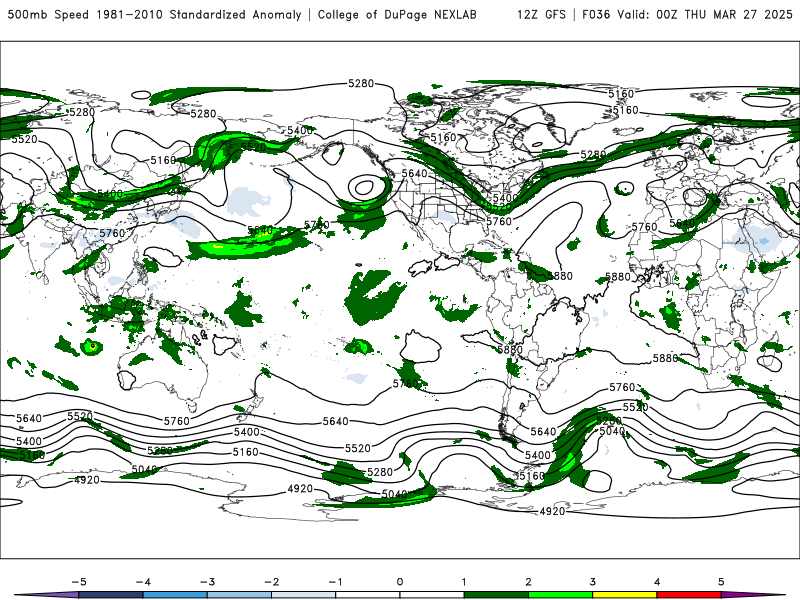This screenshot has height=600, width=800.
Task: Click the light blue -3 to -2 colorbar segment
Action: click(x=239, y=595)
